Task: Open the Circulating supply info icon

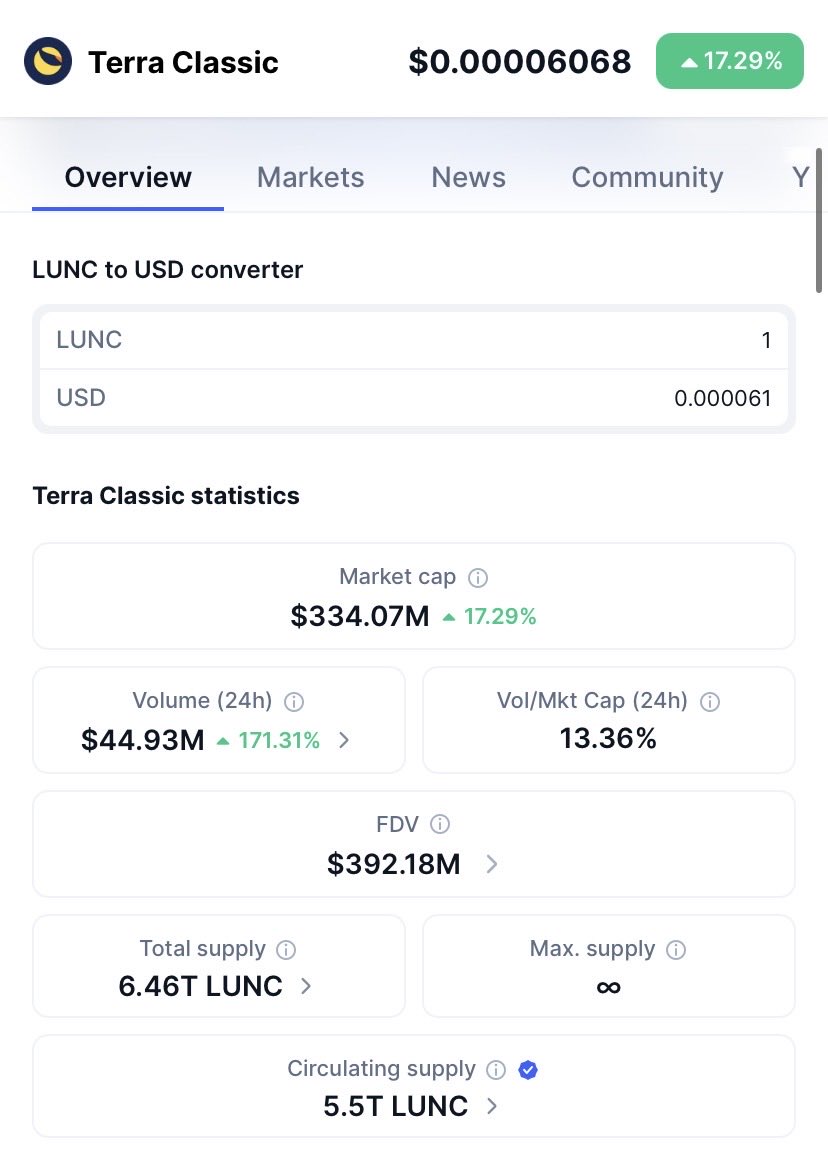Action: tap(496, 1069)
